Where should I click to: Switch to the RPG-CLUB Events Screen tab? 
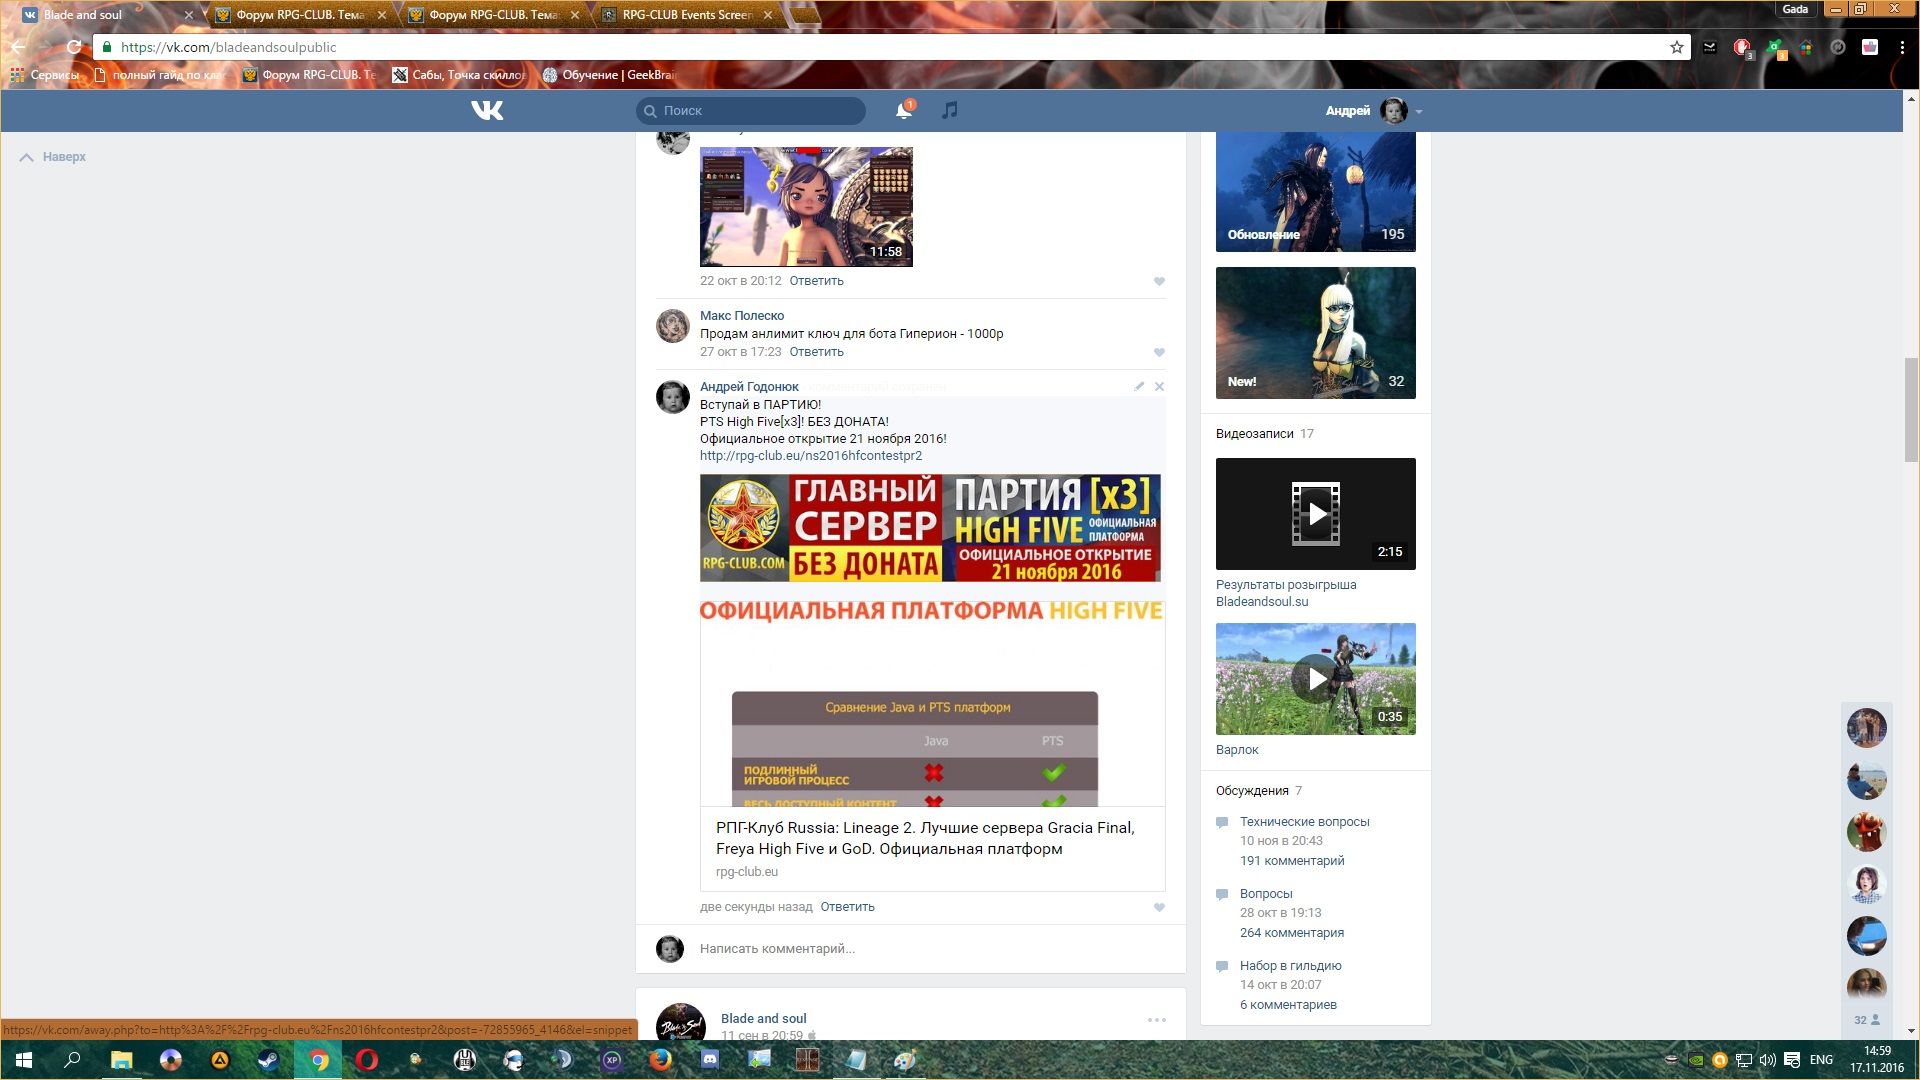click(686, 15)
